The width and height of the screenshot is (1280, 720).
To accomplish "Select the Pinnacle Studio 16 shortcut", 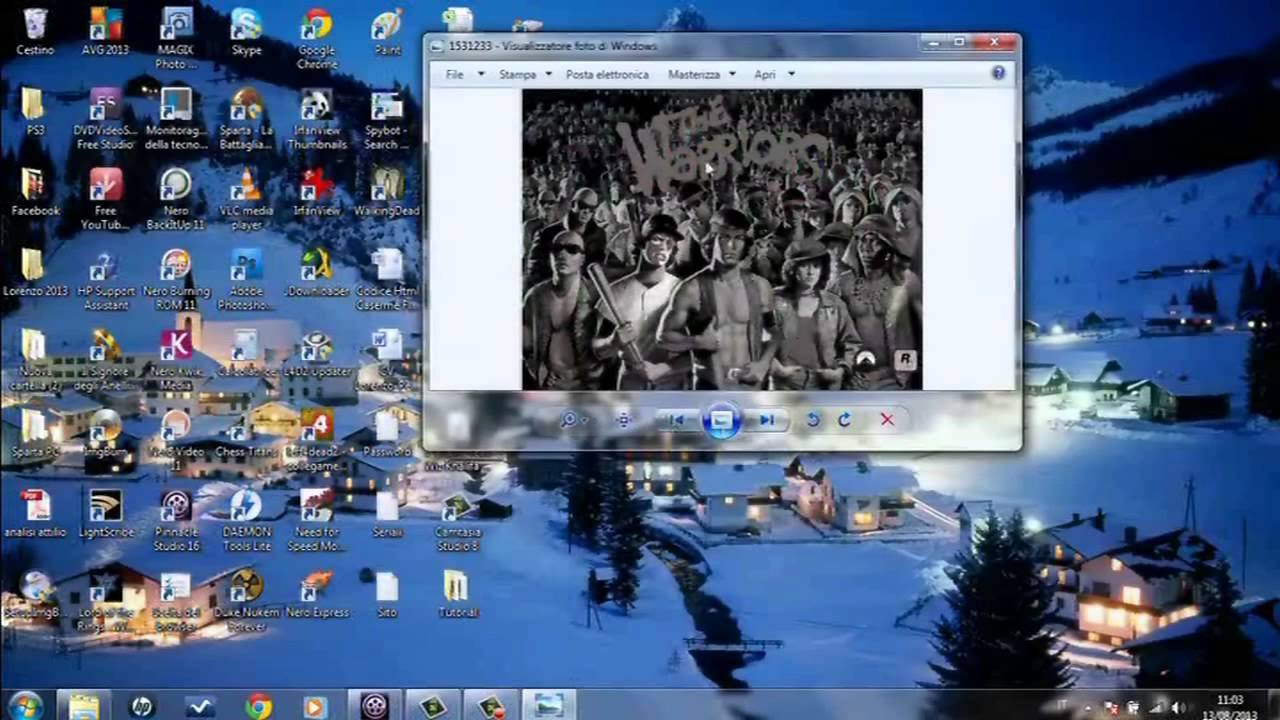I will click(176, 521).
